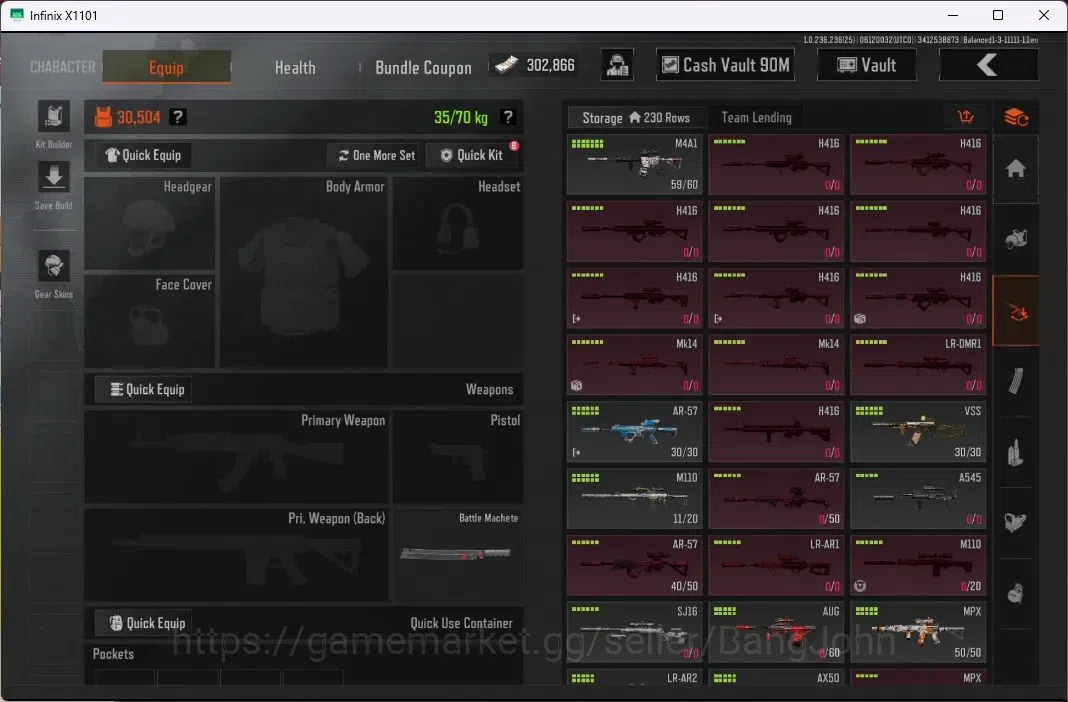
Task: Switch to the Equip tab
Action: coord(166,67)
